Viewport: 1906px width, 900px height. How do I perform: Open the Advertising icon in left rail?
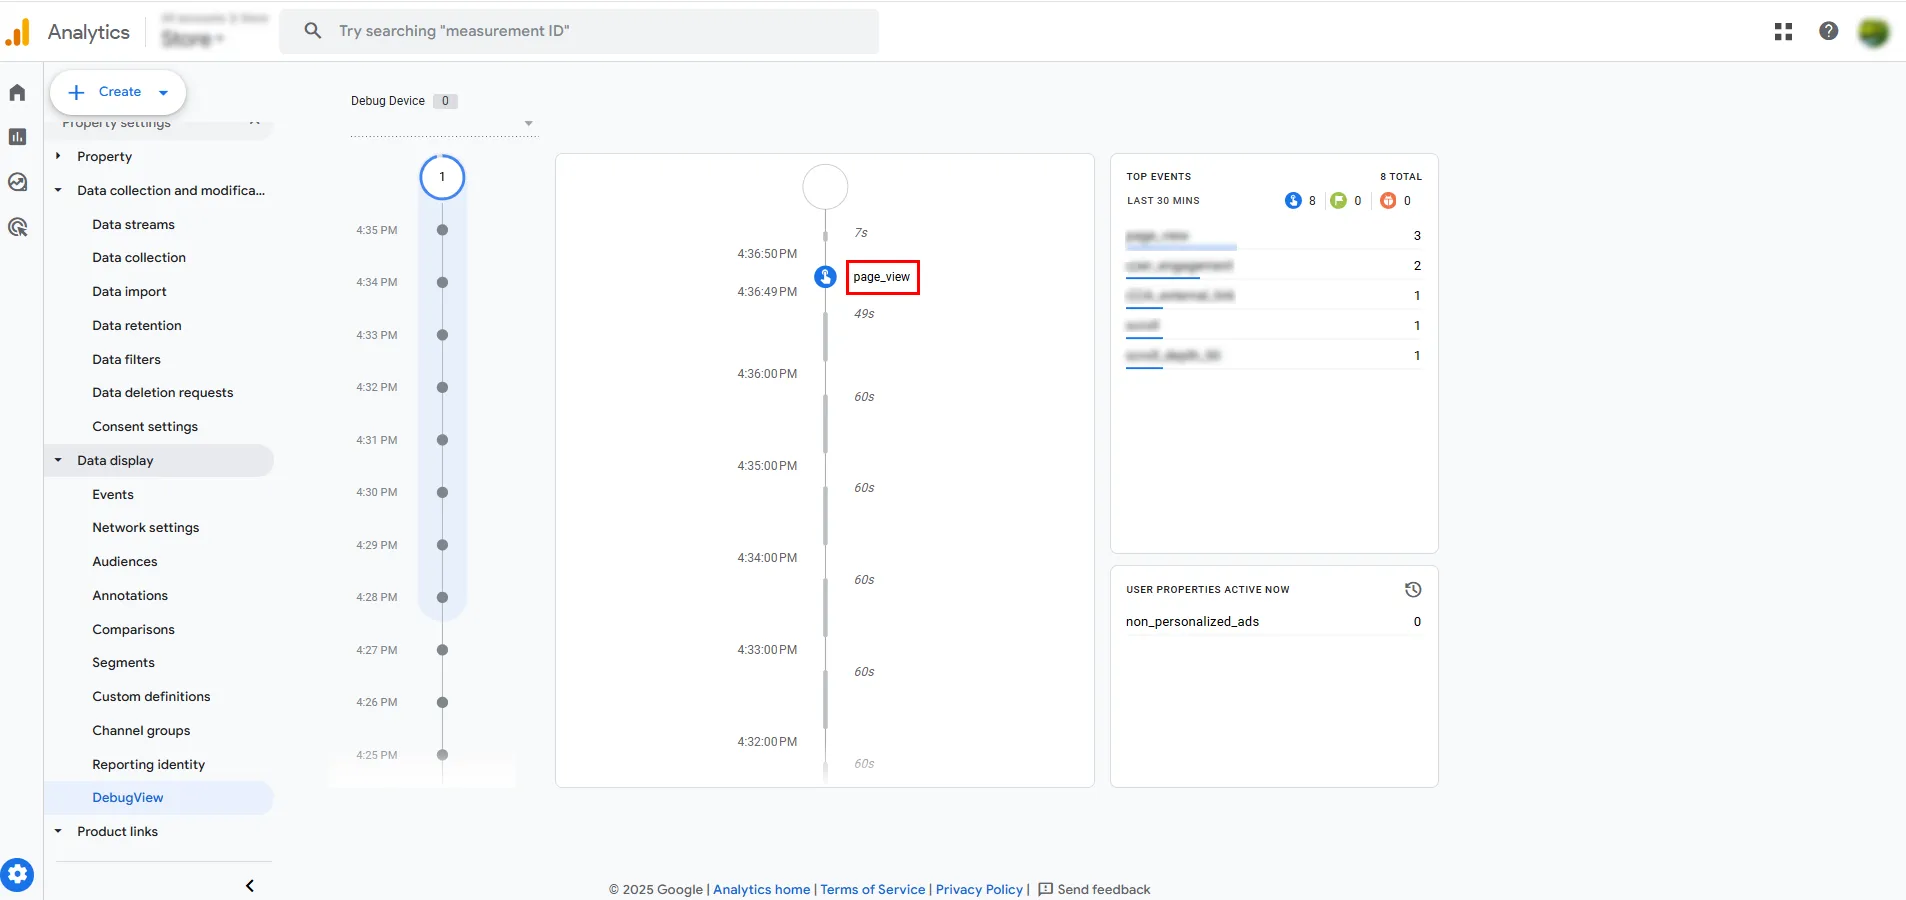(x=17, y=227)
